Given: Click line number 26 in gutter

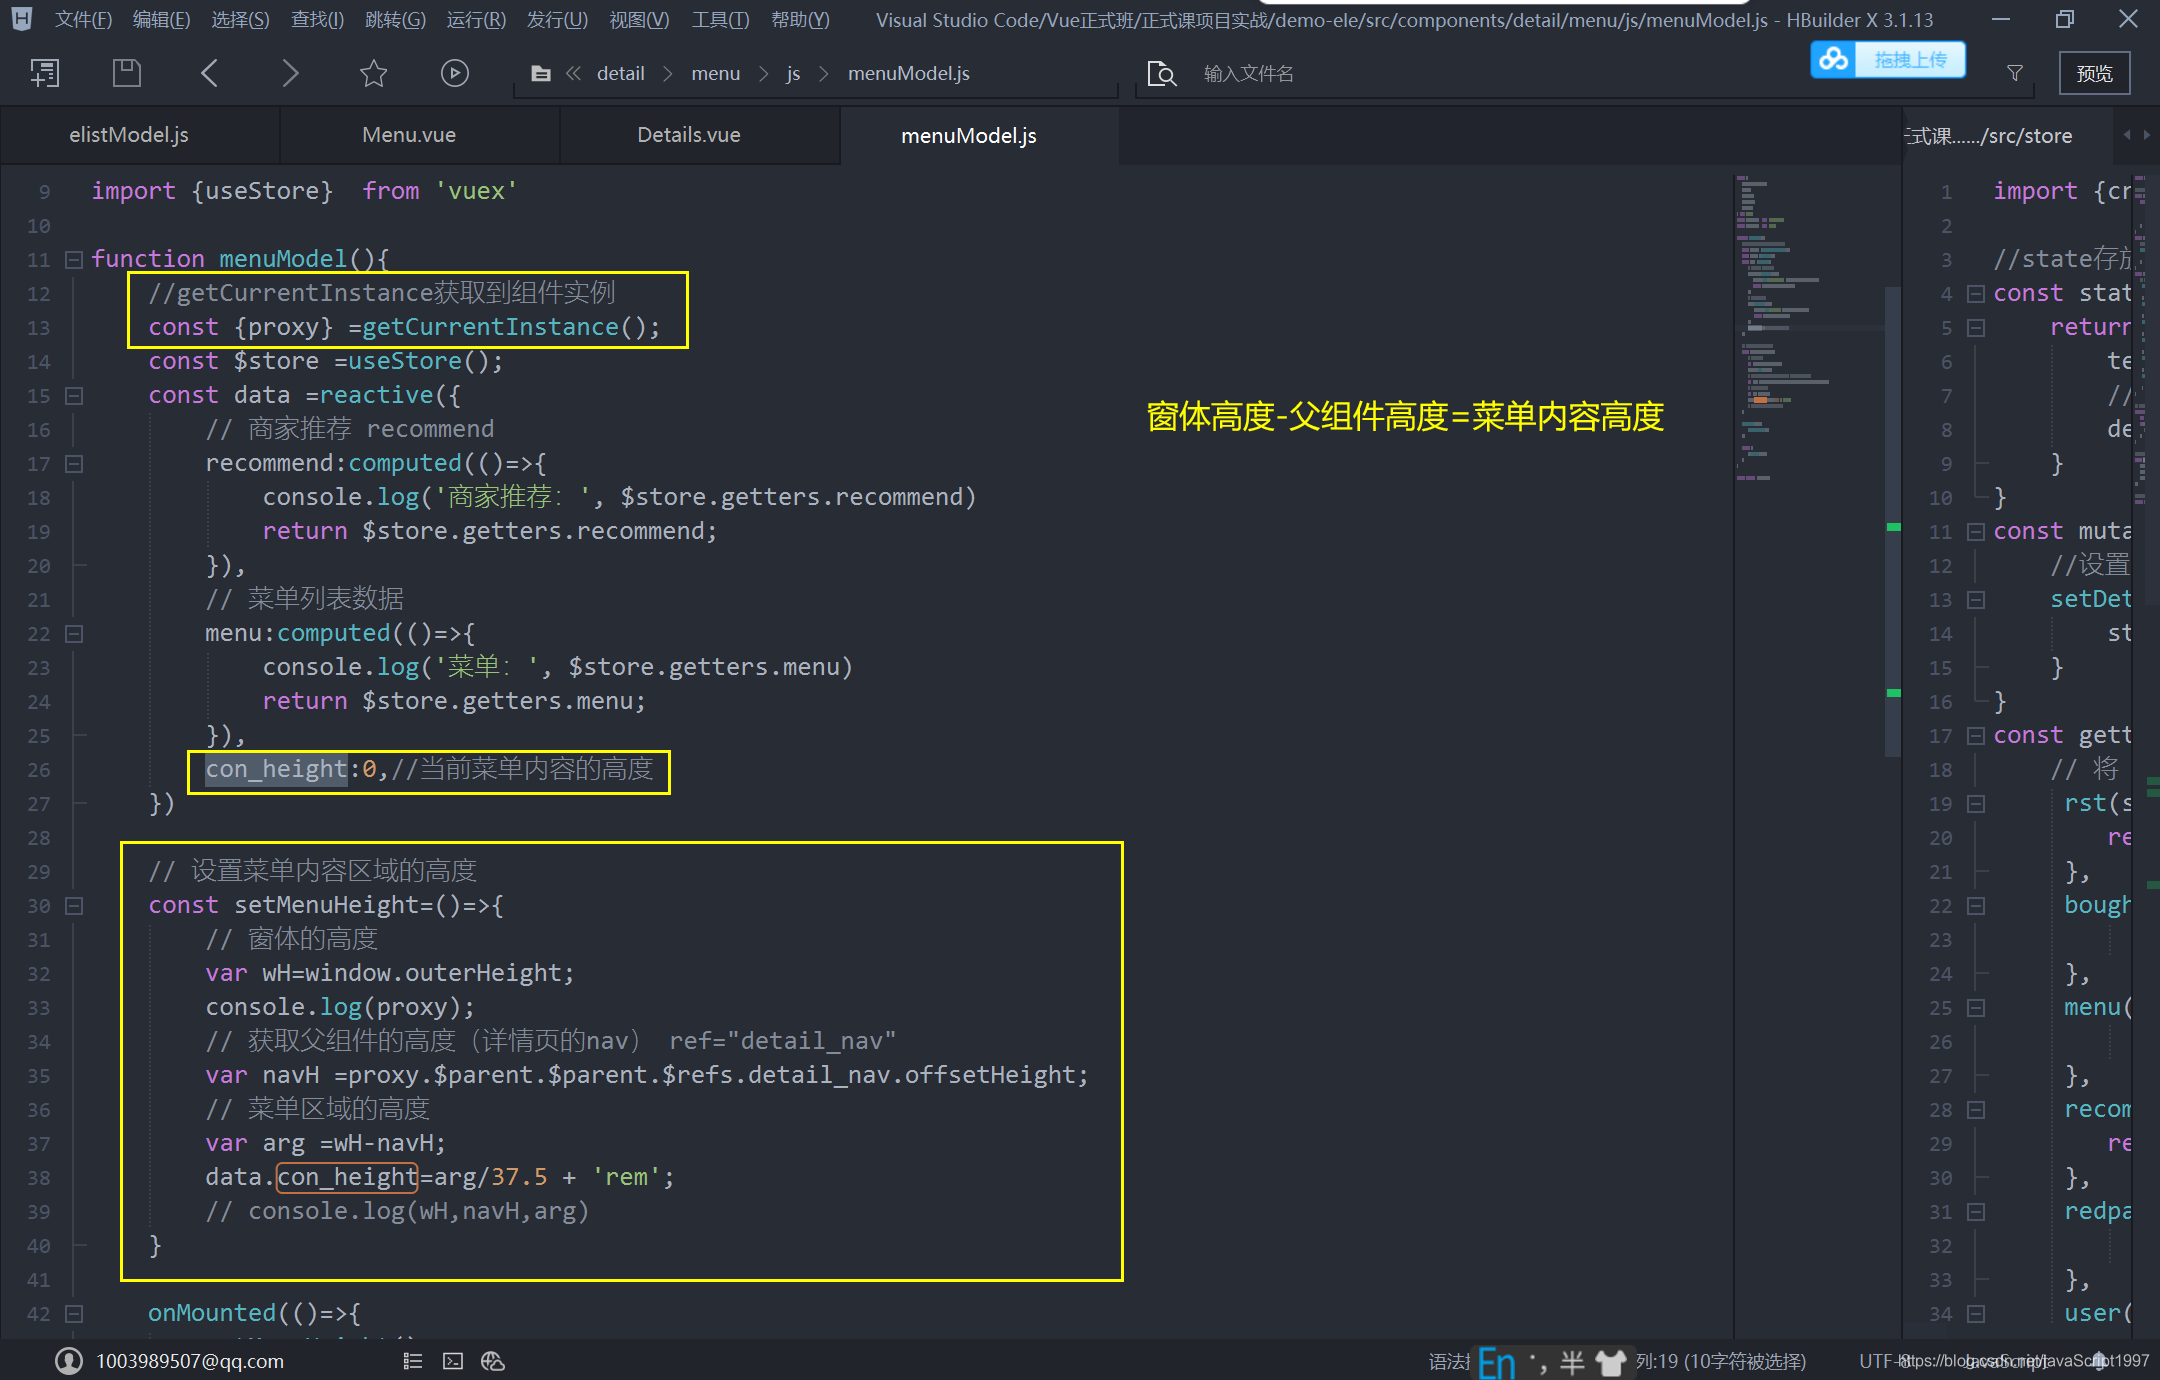Looking at the screenshot, I should pyautogui.click(x=38, y=770).
